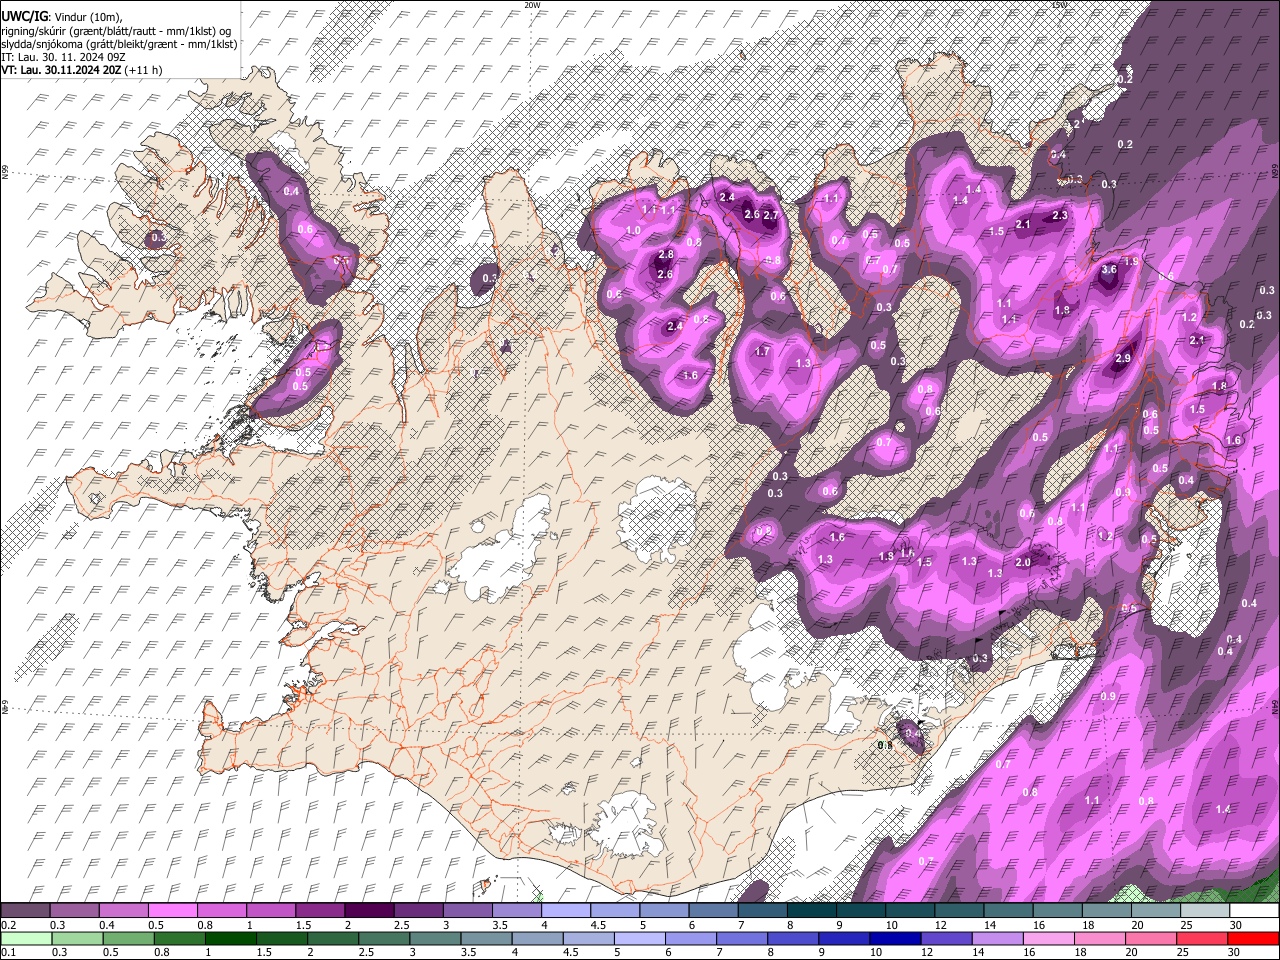Click the pink 18–20 rain-scale swatch
Viewport: 1280px width, 960px height.
pos(1101,939)
